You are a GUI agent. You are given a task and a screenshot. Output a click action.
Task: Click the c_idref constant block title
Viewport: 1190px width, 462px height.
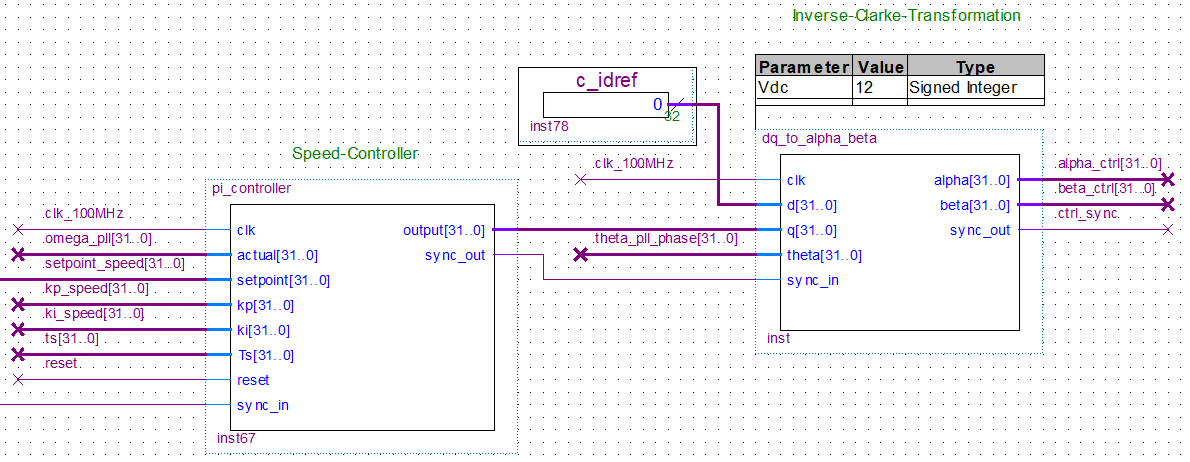click(x=606, y=81)
